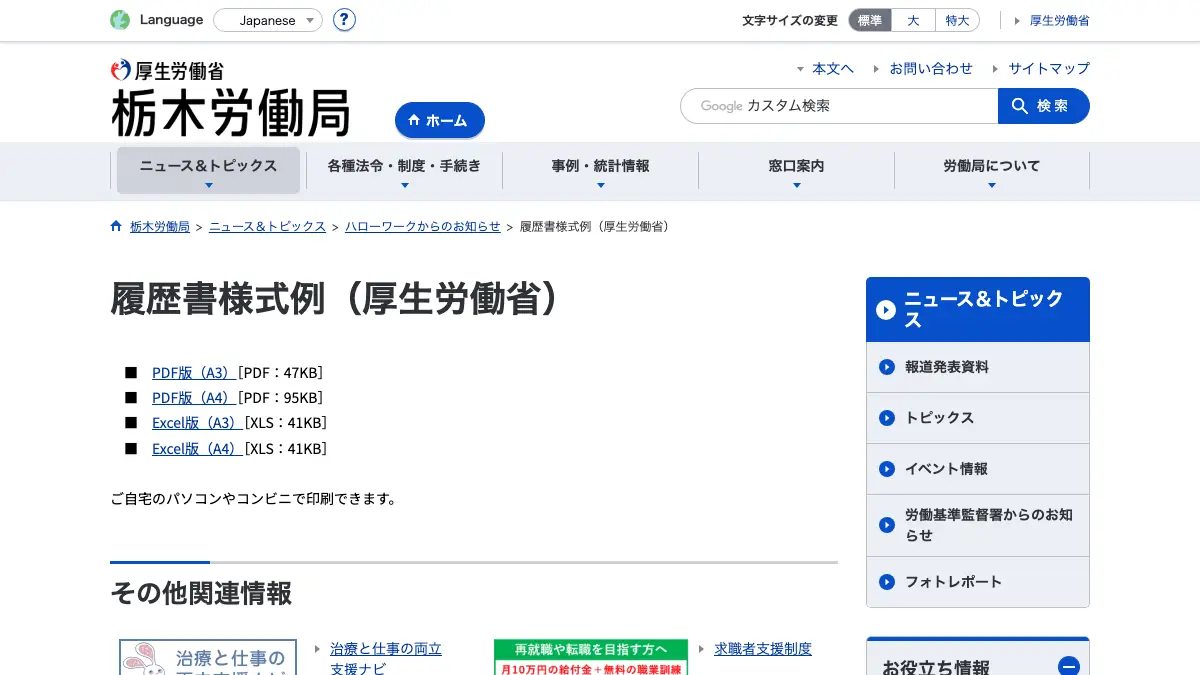1200x675 pixels.
Task: Open 栃木労働局 breadcrumb link
Action: tap(160, 227)
